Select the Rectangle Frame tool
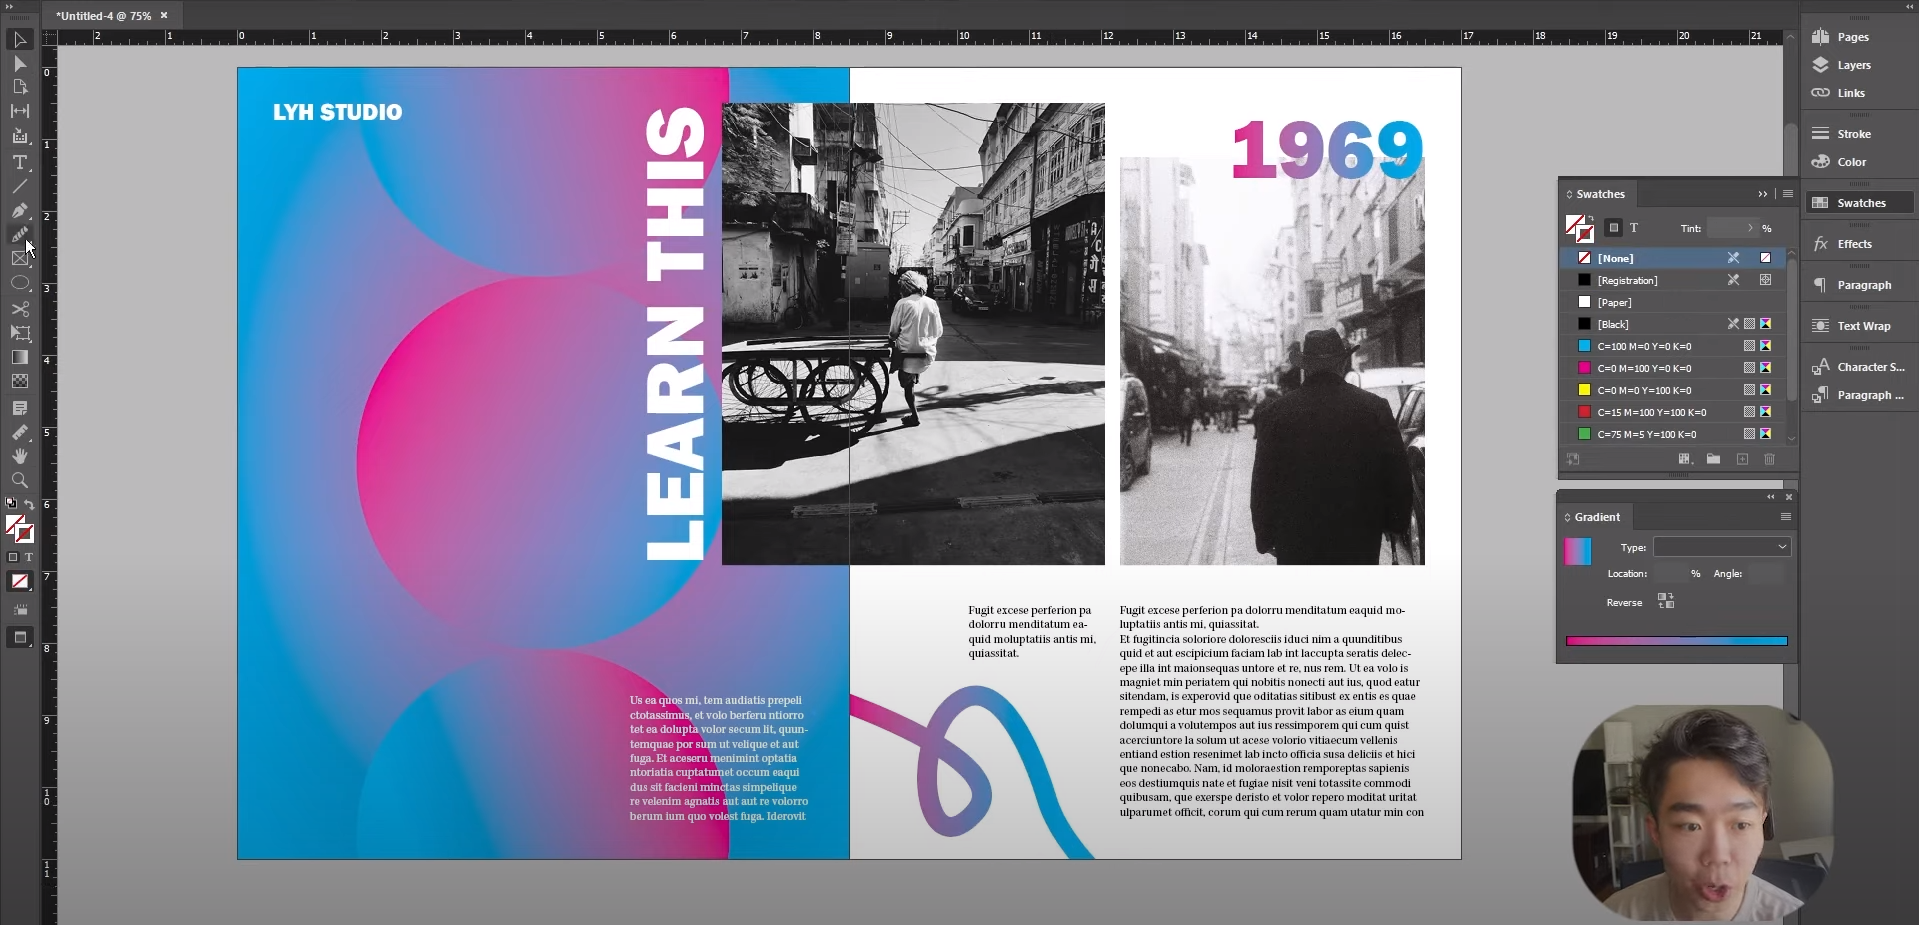 [19, 259]
